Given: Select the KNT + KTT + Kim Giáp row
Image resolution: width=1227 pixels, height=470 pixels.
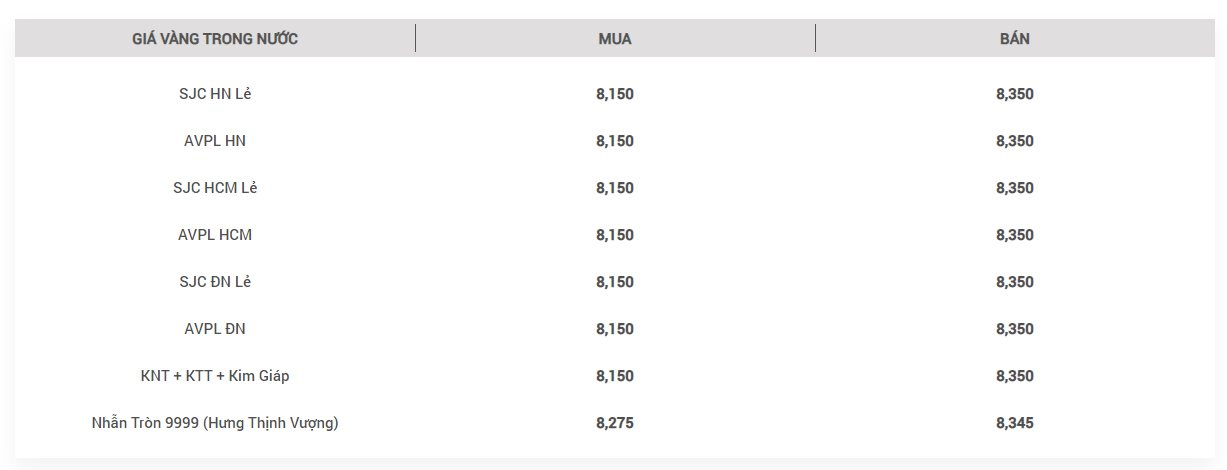Looking at the screenshot, I should click(x=615, y=376).
